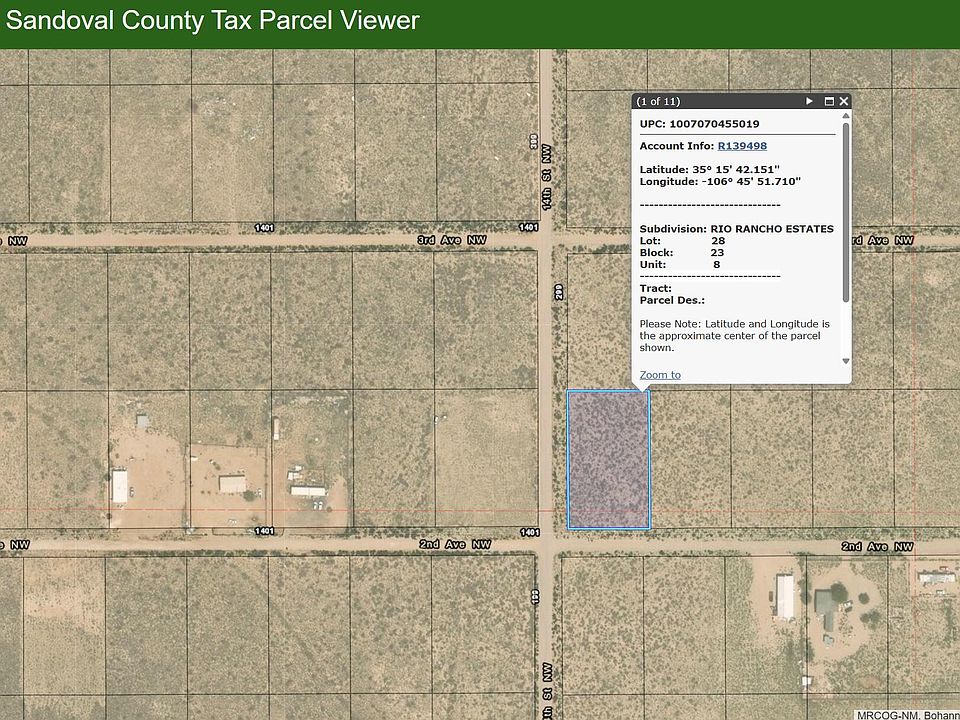Select the highlighted blue parcel
The image size is (960, 720).
(x=609, y=459)
